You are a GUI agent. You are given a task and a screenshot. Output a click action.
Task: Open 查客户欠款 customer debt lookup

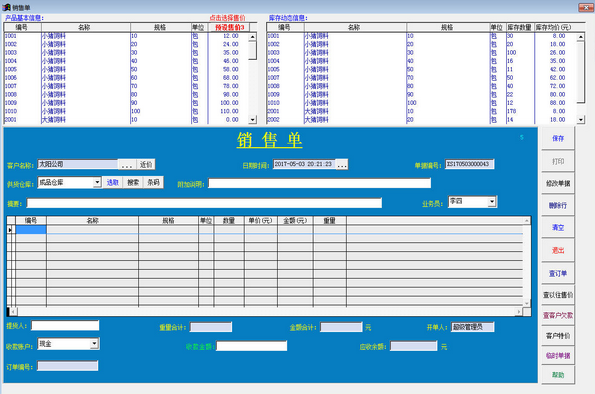click(x=557, y=315)
